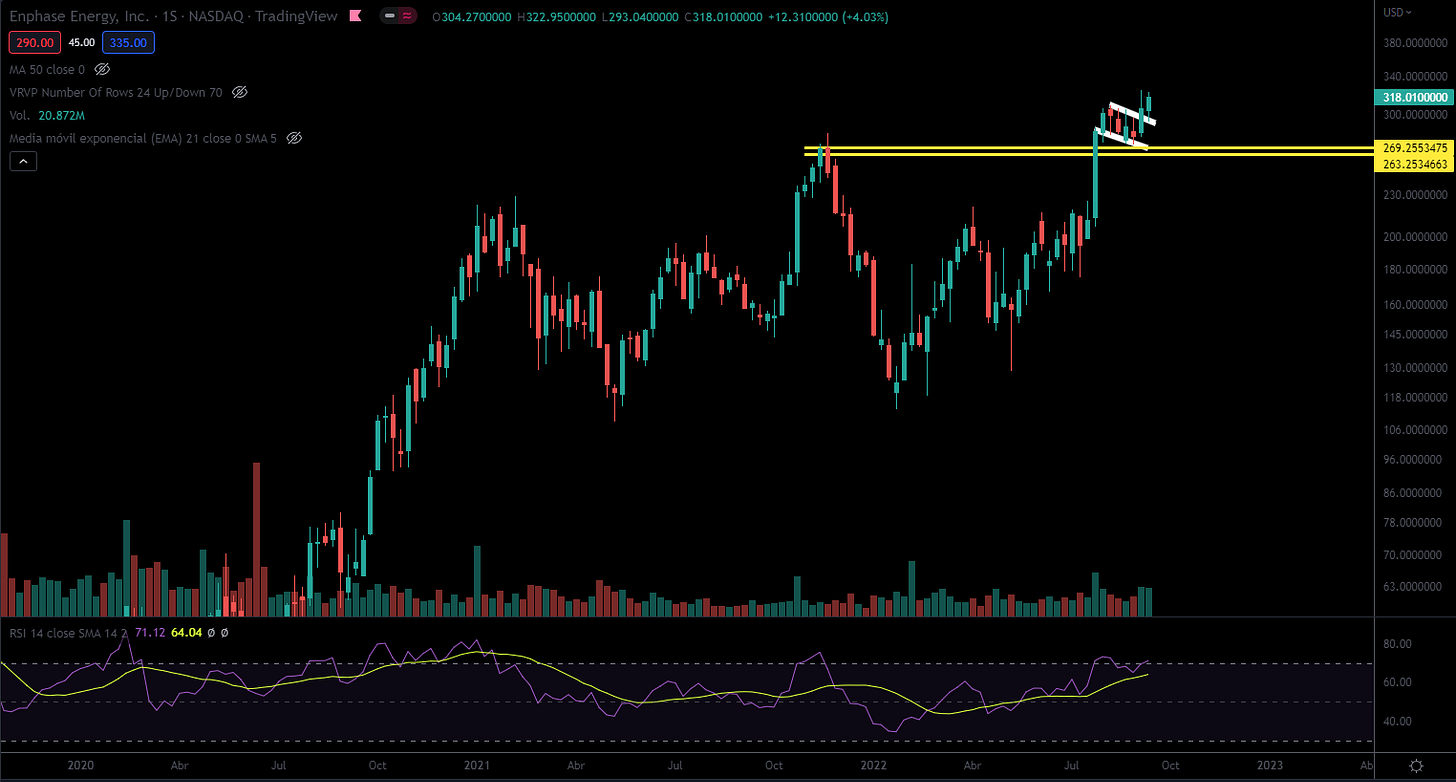Click the 318.0100000 current price label

(1415, 97)
